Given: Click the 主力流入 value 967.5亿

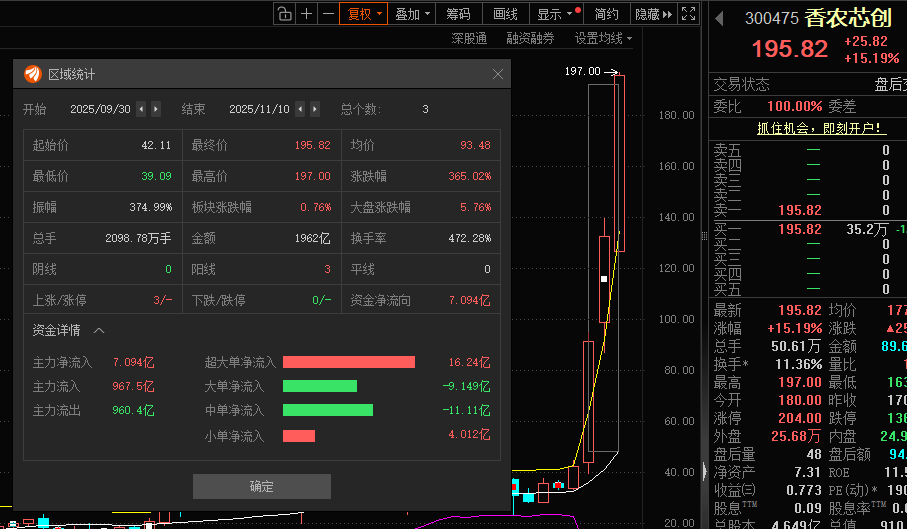Looking at the screenshot, I should (x=133, y=386).
